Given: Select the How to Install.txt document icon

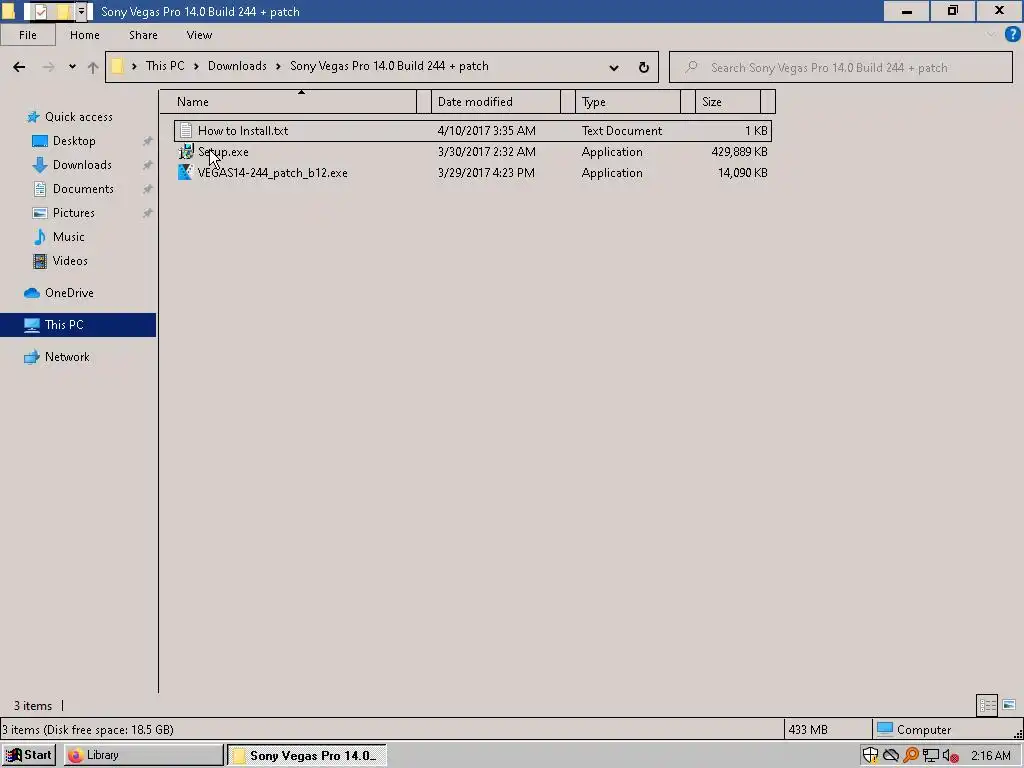Looking at the screenshot, I should tap(186, 131).
